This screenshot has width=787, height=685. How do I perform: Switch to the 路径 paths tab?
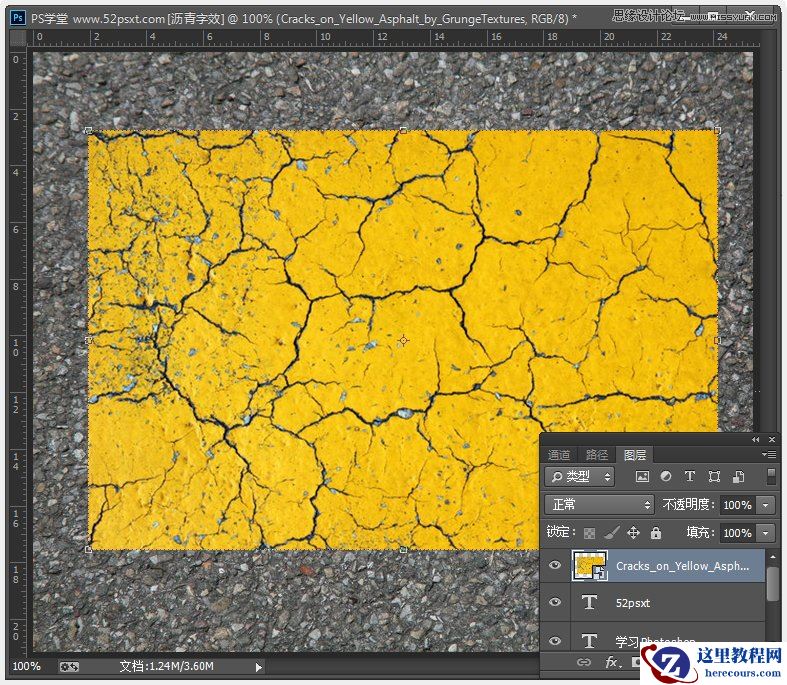pyautogui.click(x=596, y=454)
